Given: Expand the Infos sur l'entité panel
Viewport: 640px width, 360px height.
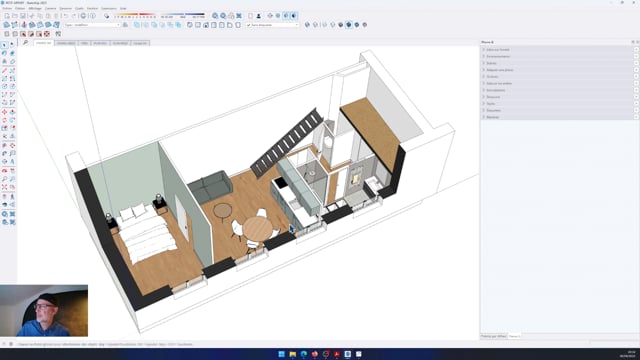Looking at the screenshot, I should [559, 50].
